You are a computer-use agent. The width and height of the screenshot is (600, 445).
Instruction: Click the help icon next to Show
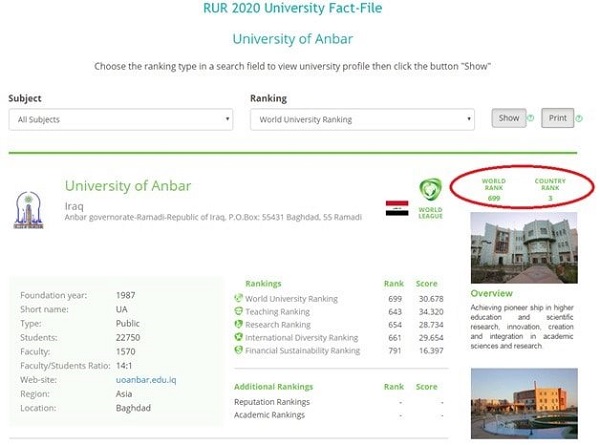(x=530, y=118)
